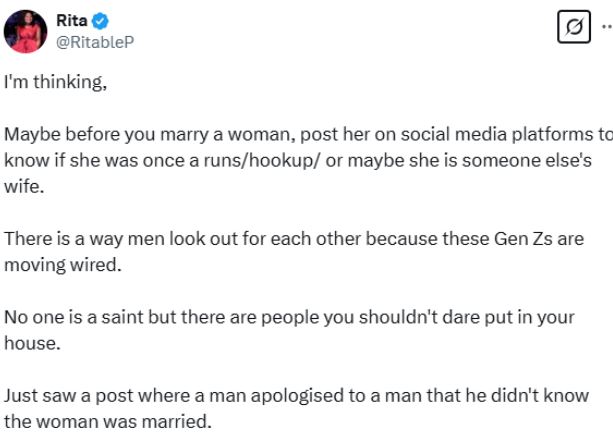Click the "I'm thinking," opening line
The width and height of the screenshot is (613, 433).
coord(55,83)
